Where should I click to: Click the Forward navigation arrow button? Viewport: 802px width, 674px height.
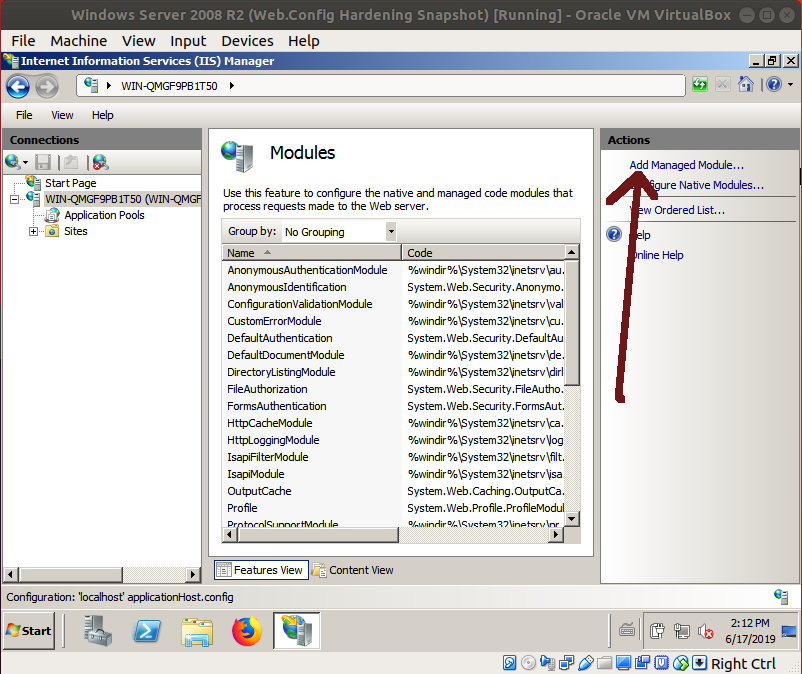point(47,86)
